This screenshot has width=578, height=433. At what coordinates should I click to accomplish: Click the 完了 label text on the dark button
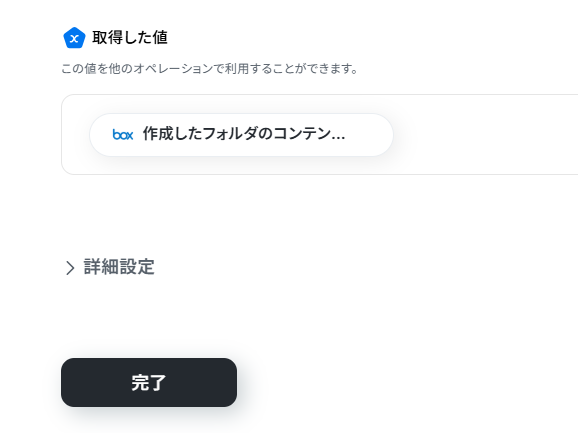coord(149,383)
